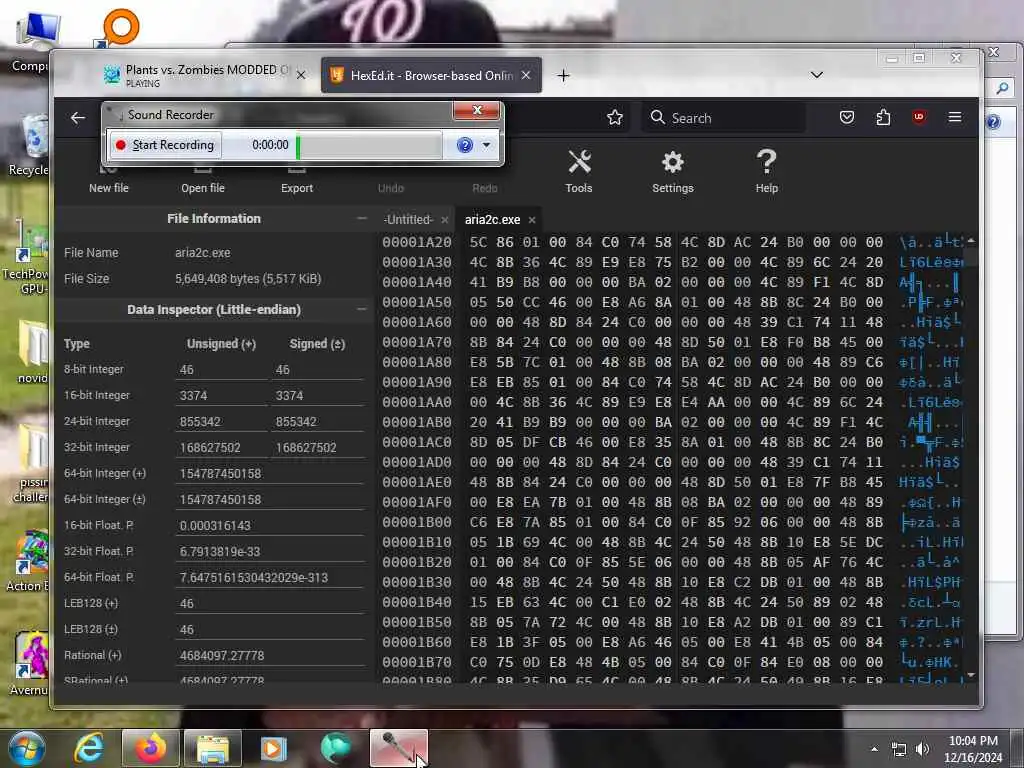Click the teal globe taskbar icon
This screenshot has width=1024, height=768.
coord(336,748)
